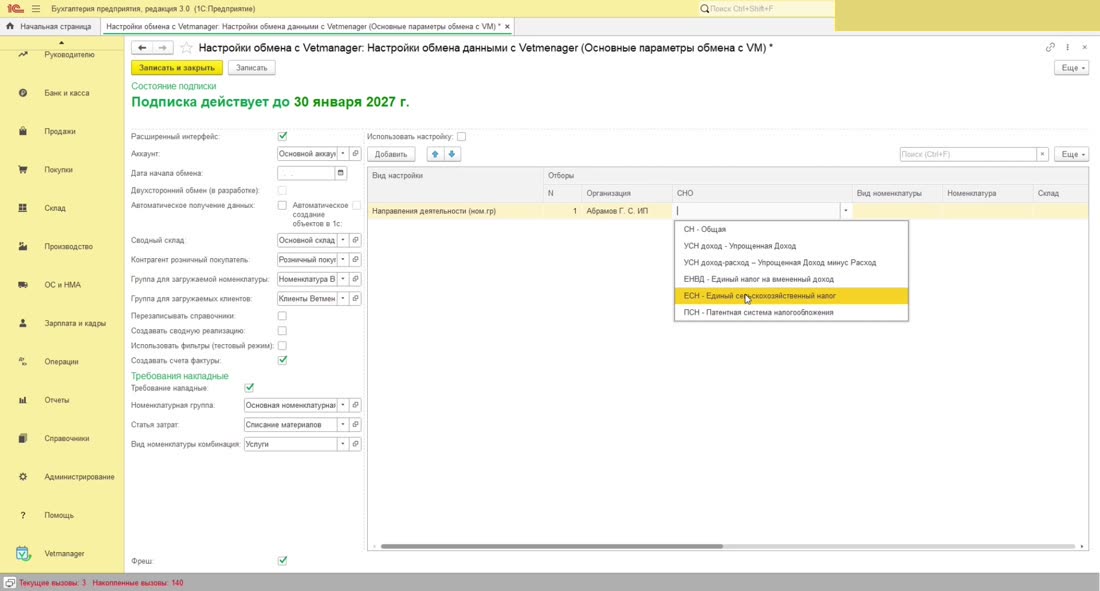
Task: Click the Записать button
Action: click(251, 68)
